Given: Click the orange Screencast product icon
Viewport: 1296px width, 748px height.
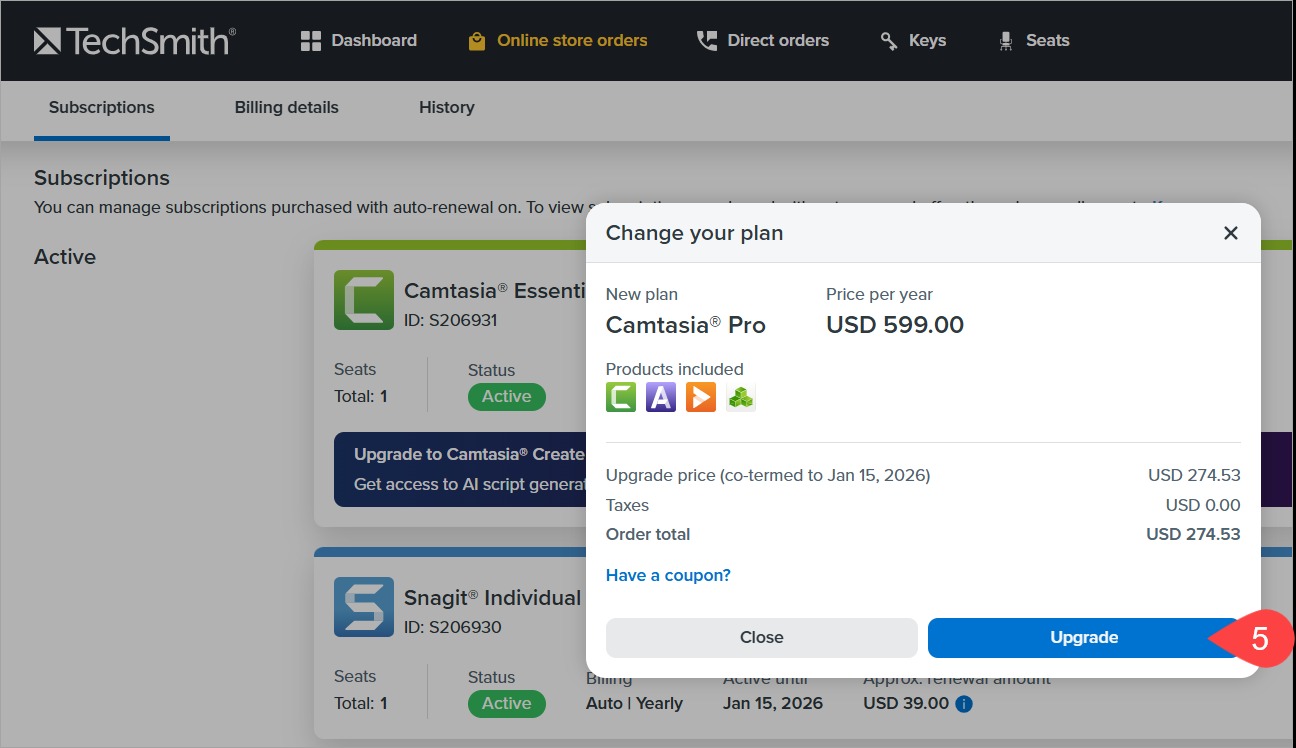Looking at the screenshot, I should (x=701, y=397).
